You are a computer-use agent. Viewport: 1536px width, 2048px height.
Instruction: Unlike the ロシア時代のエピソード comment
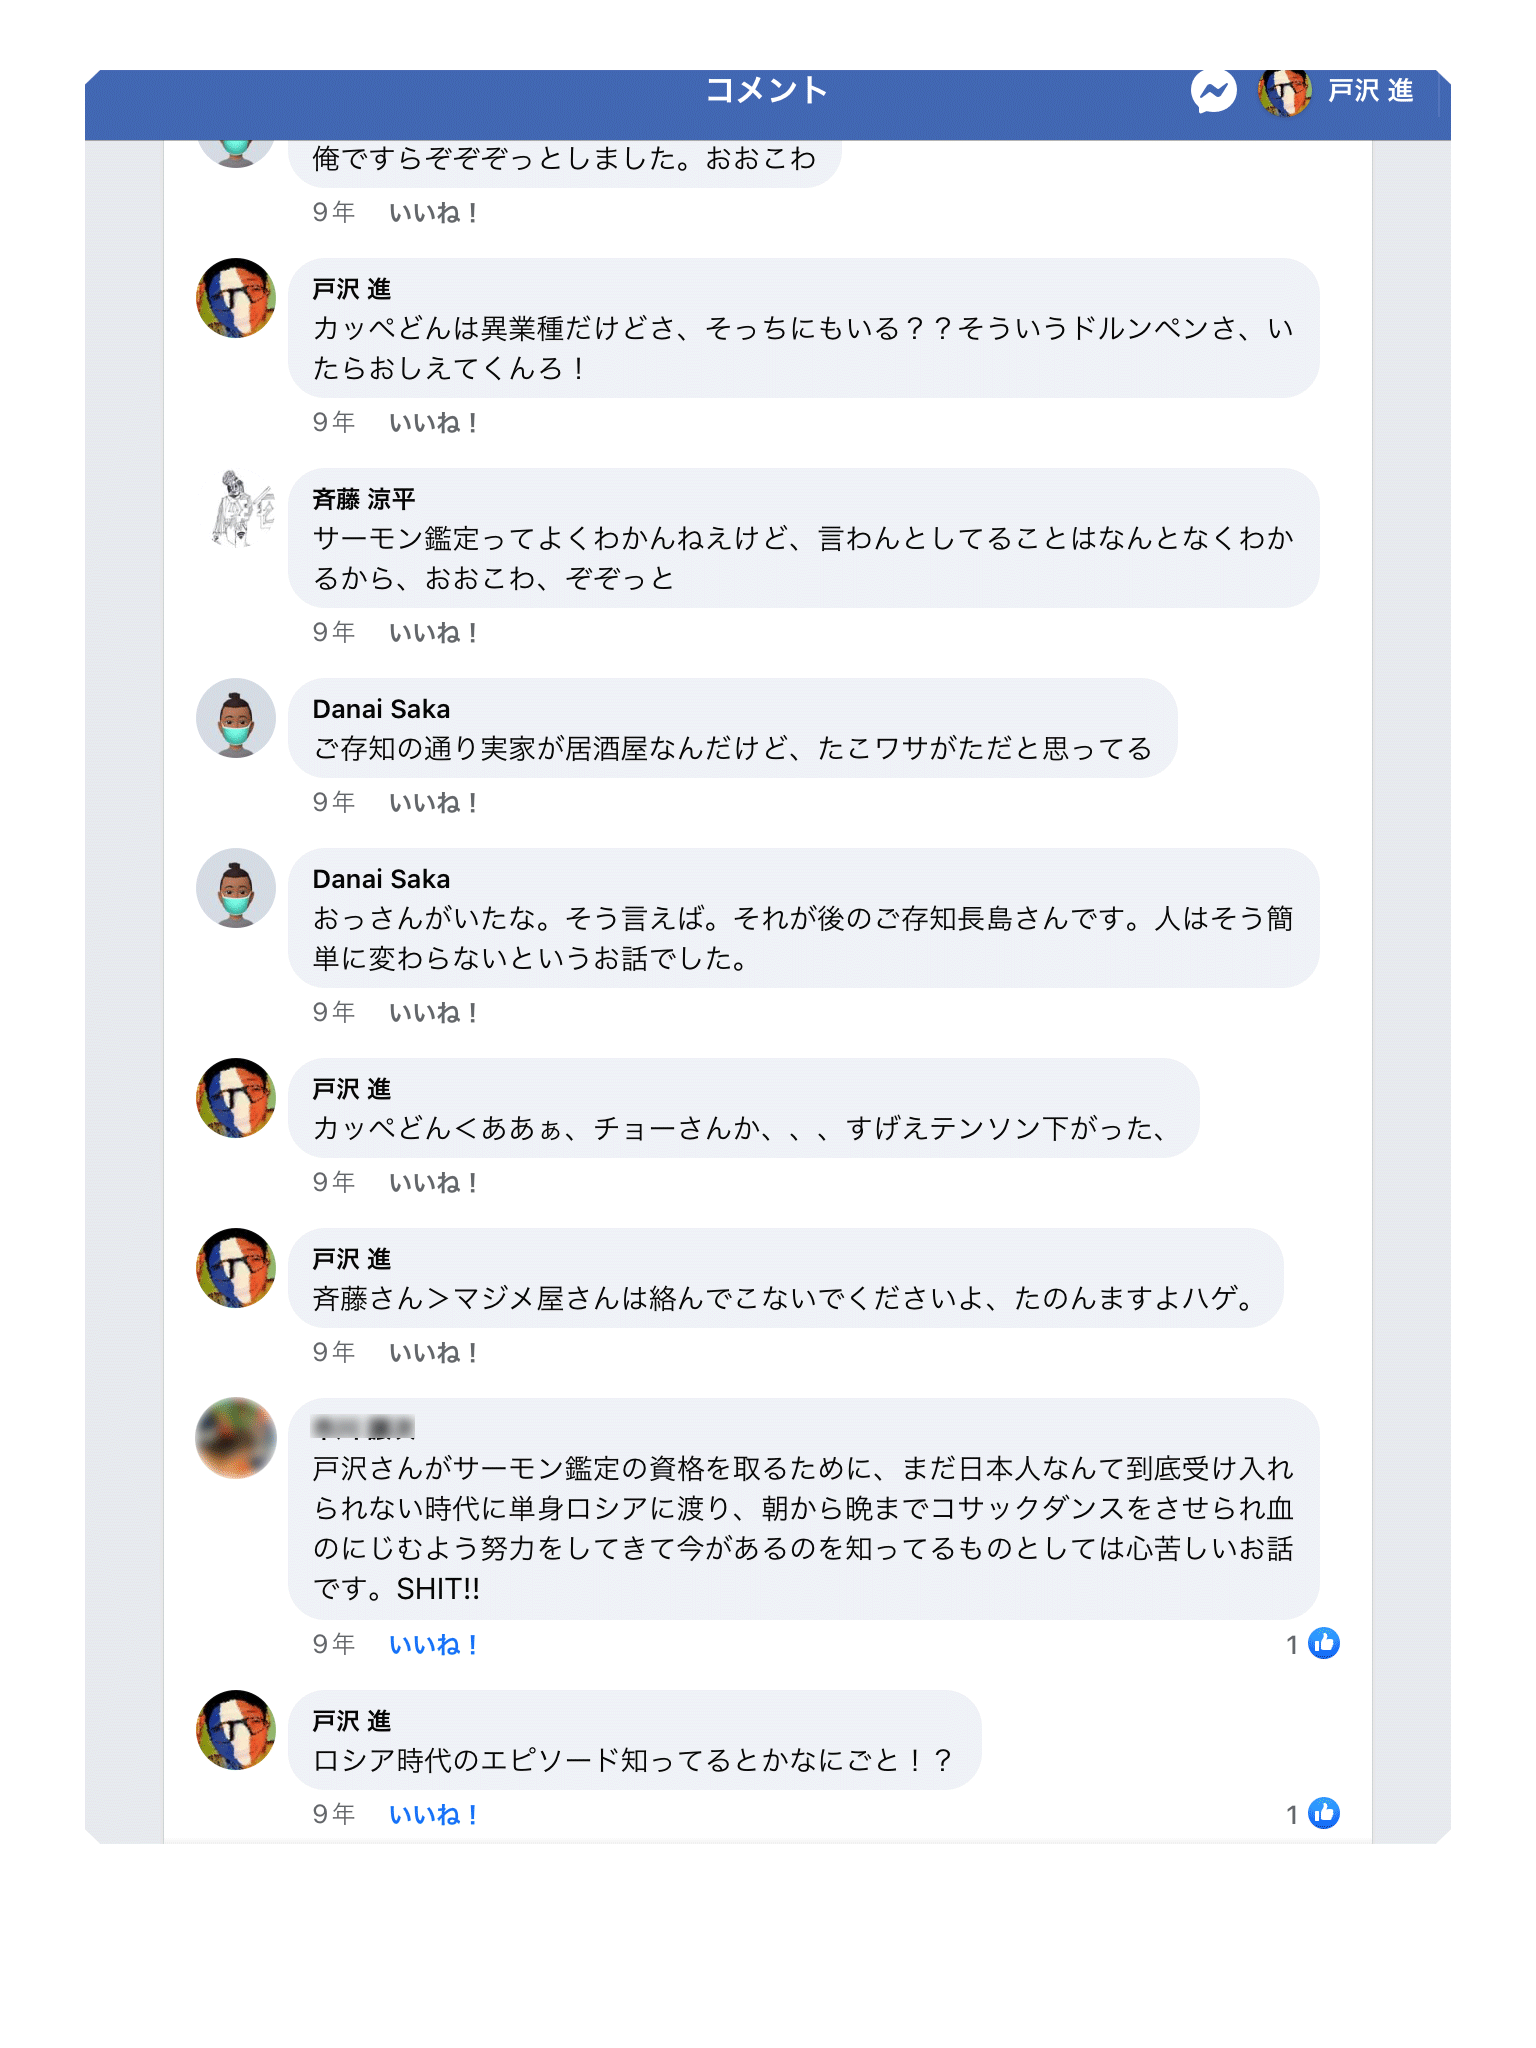pos(433,1814)
